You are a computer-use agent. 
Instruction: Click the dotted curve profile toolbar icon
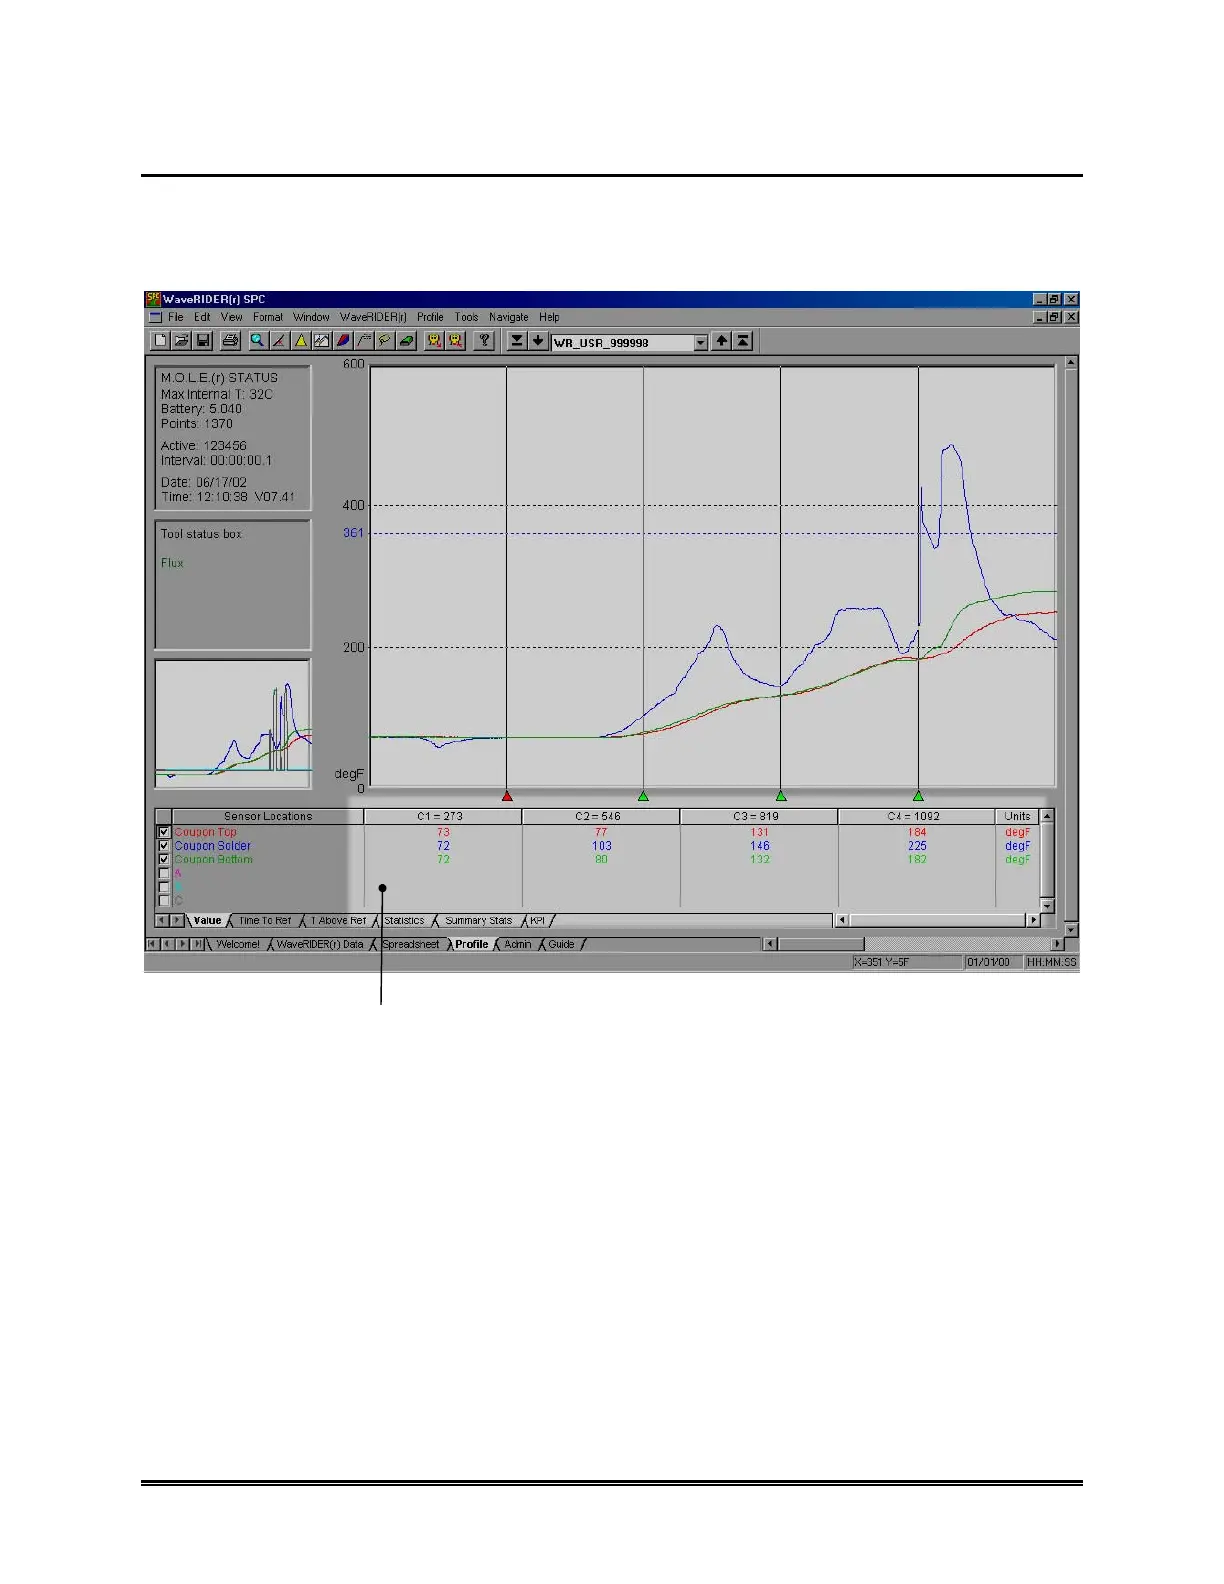point(364,341)
